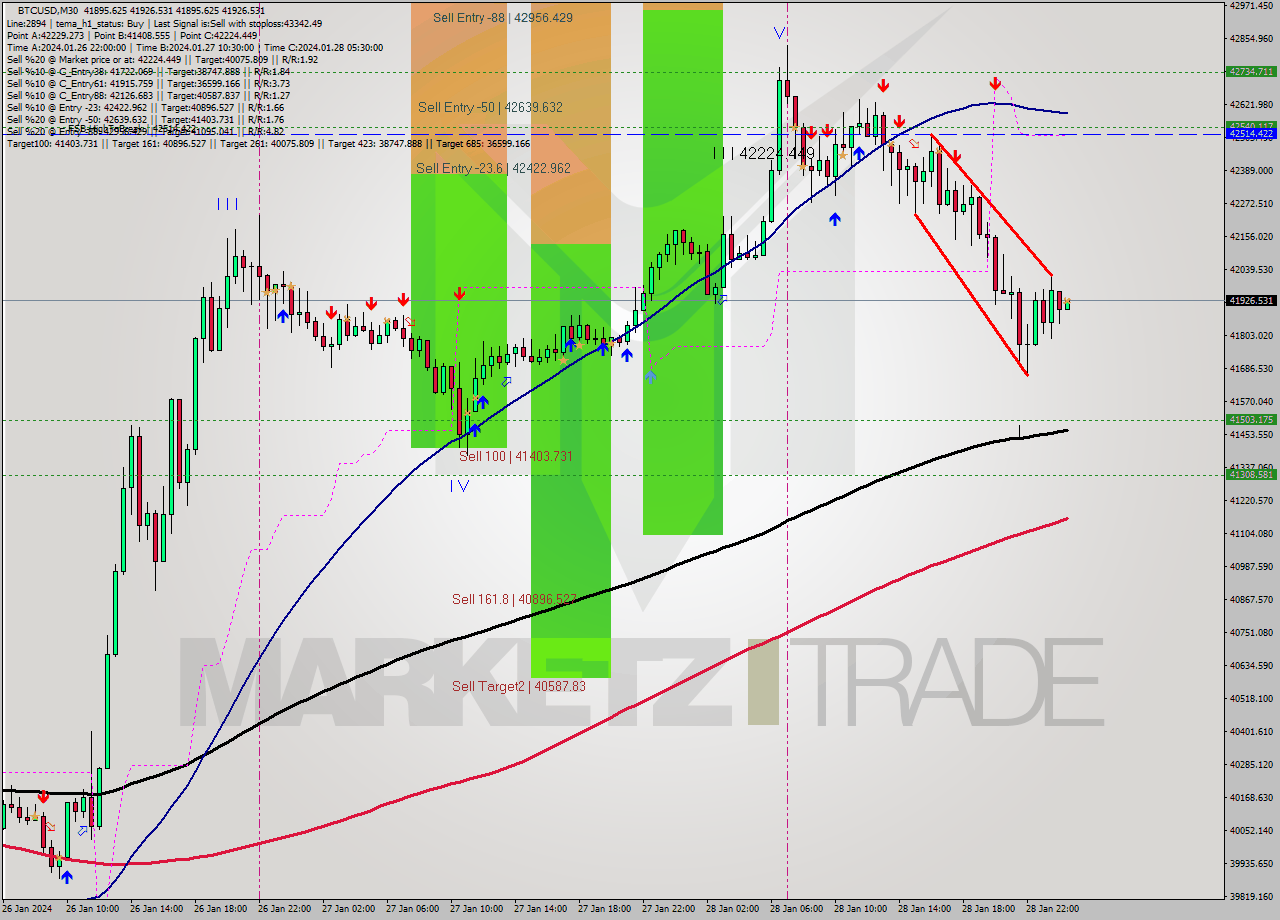
Task: Click the green 42734.711 price tag
Action: point(1251,72)
